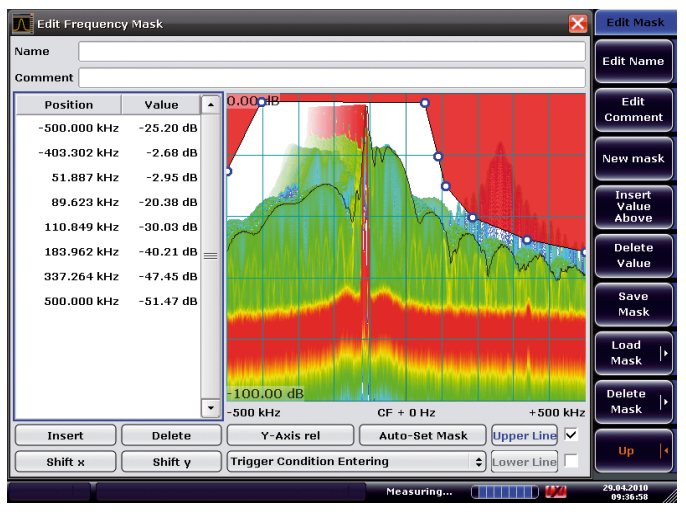
Task: Click the Position column header
Action: (69, 105)
